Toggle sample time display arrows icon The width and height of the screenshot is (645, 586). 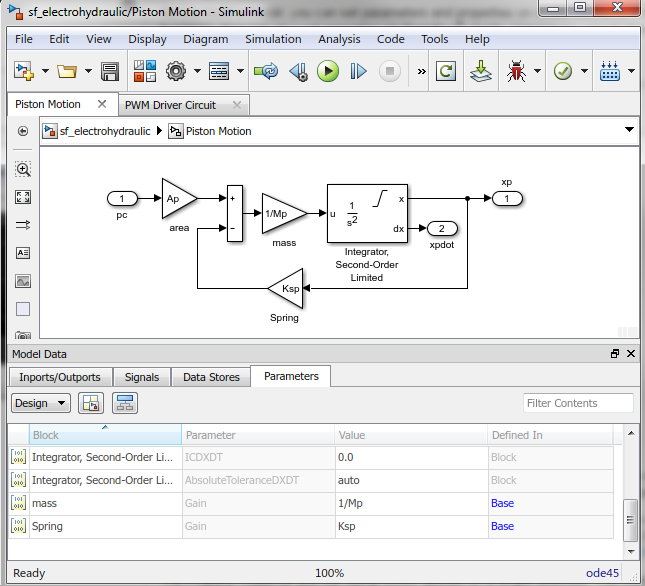[23, 225]
